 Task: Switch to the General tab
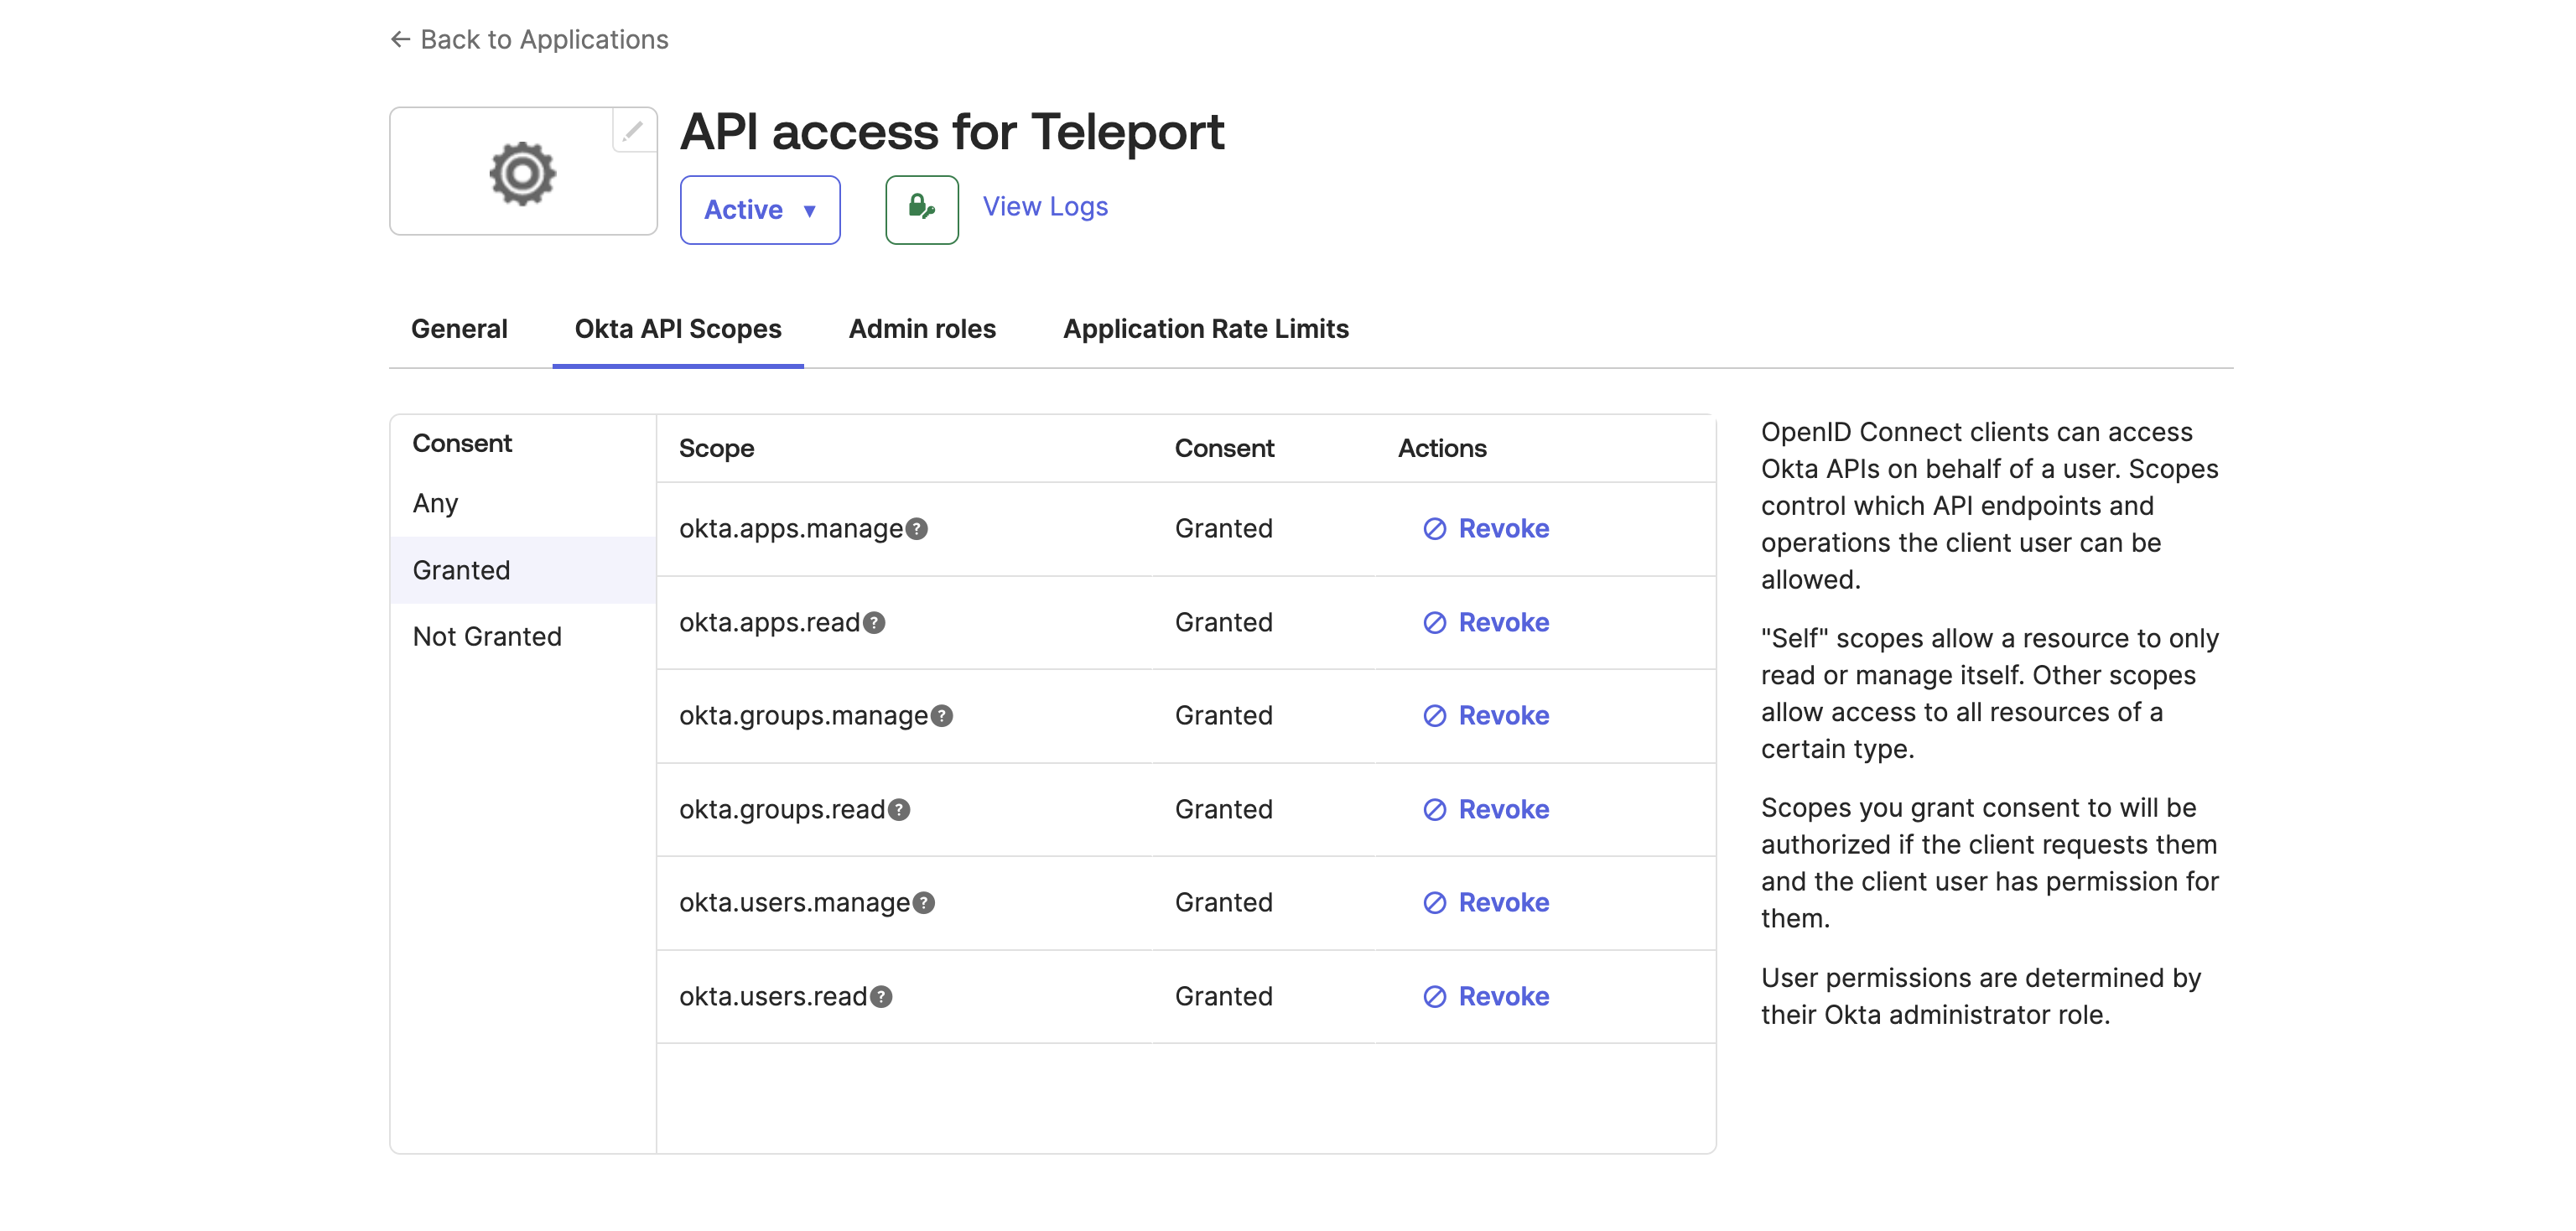459,328
